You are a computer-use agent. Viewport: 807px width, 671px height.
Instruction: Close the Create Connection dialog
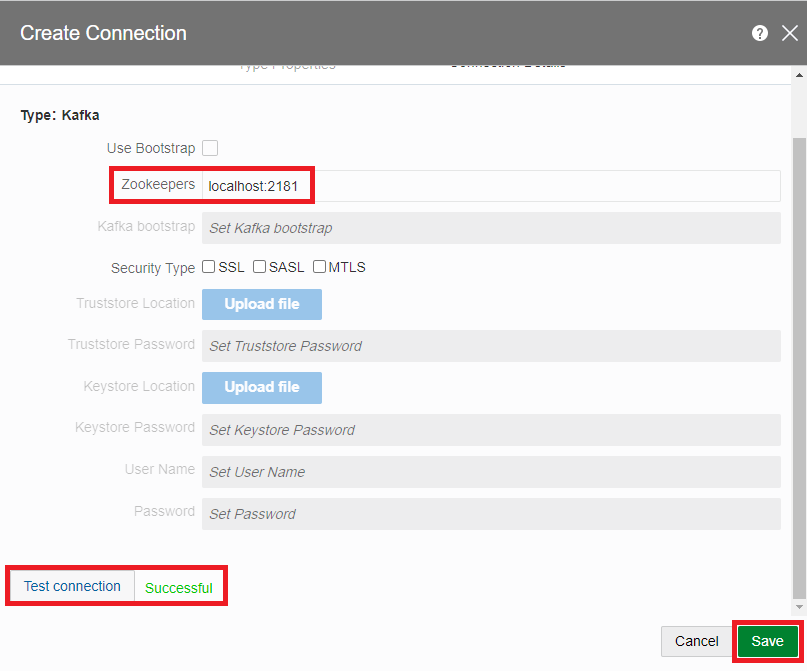click(x=789, y=33)
